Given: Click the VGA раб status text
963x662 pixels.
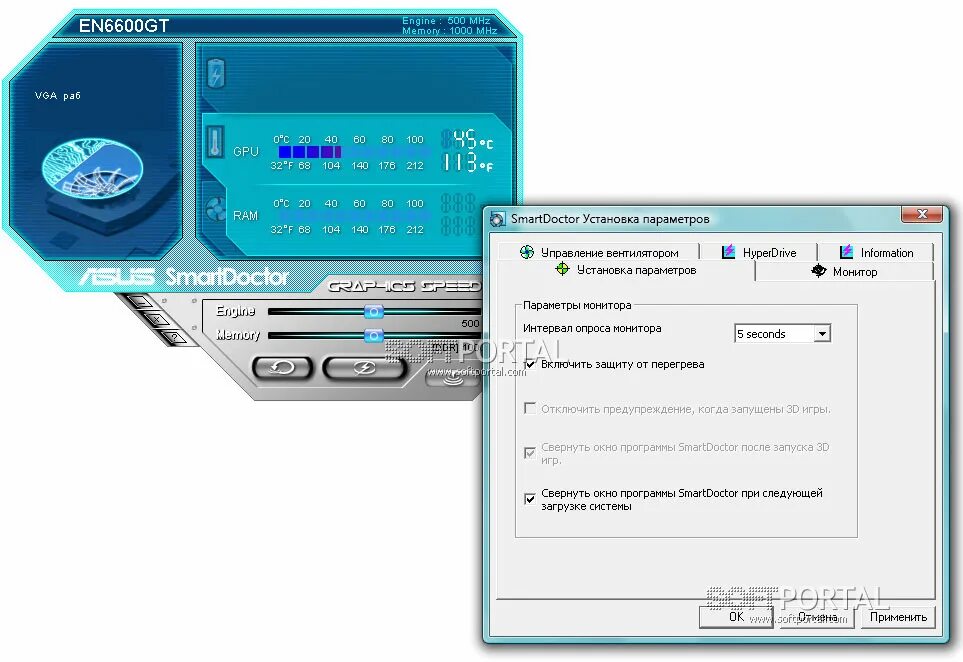Looking at the screenshot, I should 58,96.
